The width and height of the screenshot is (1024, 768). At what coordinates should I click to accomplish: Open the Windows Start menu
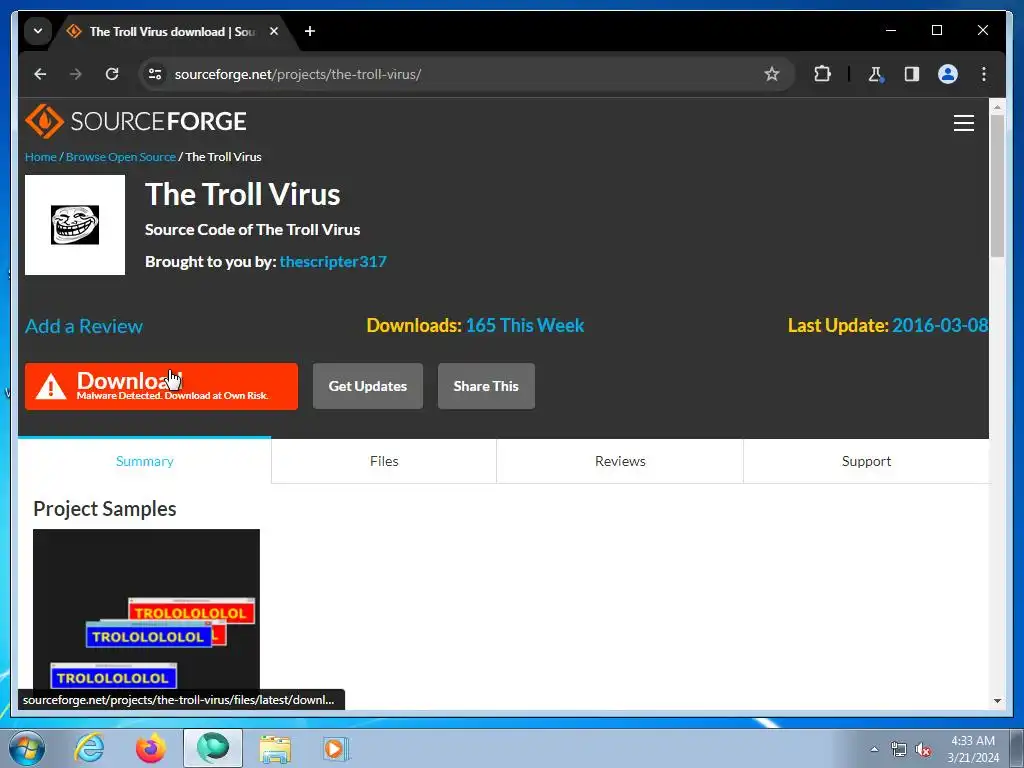point(27,748)
